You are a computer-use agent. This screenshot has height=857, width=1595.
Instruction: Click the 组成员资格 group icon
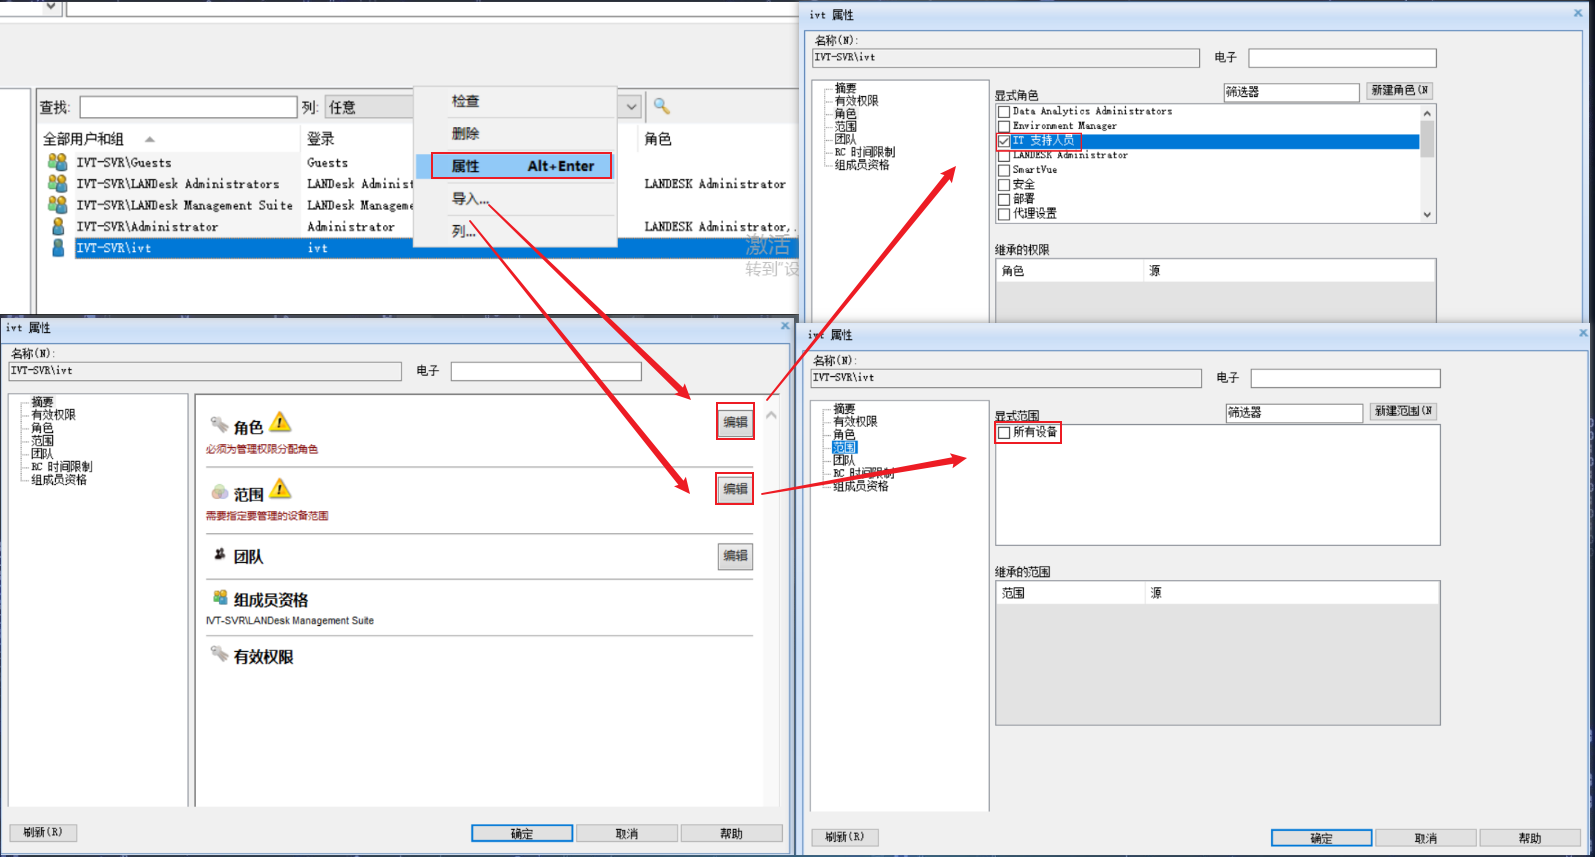click(x=220, y=598)
